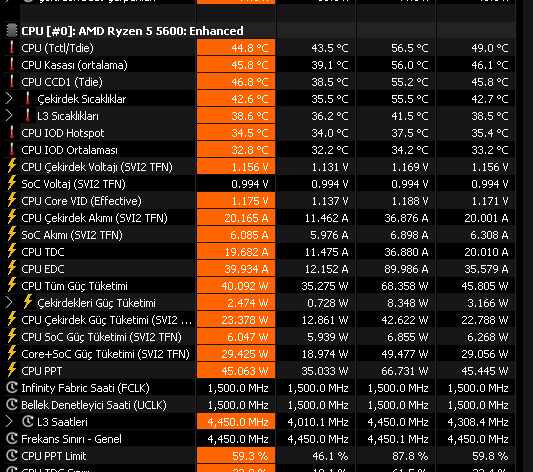Viewport: 533px width, 472px height.
Task: Select the CPU CCD1 (Tdie) label
Action: pos(62,82)
